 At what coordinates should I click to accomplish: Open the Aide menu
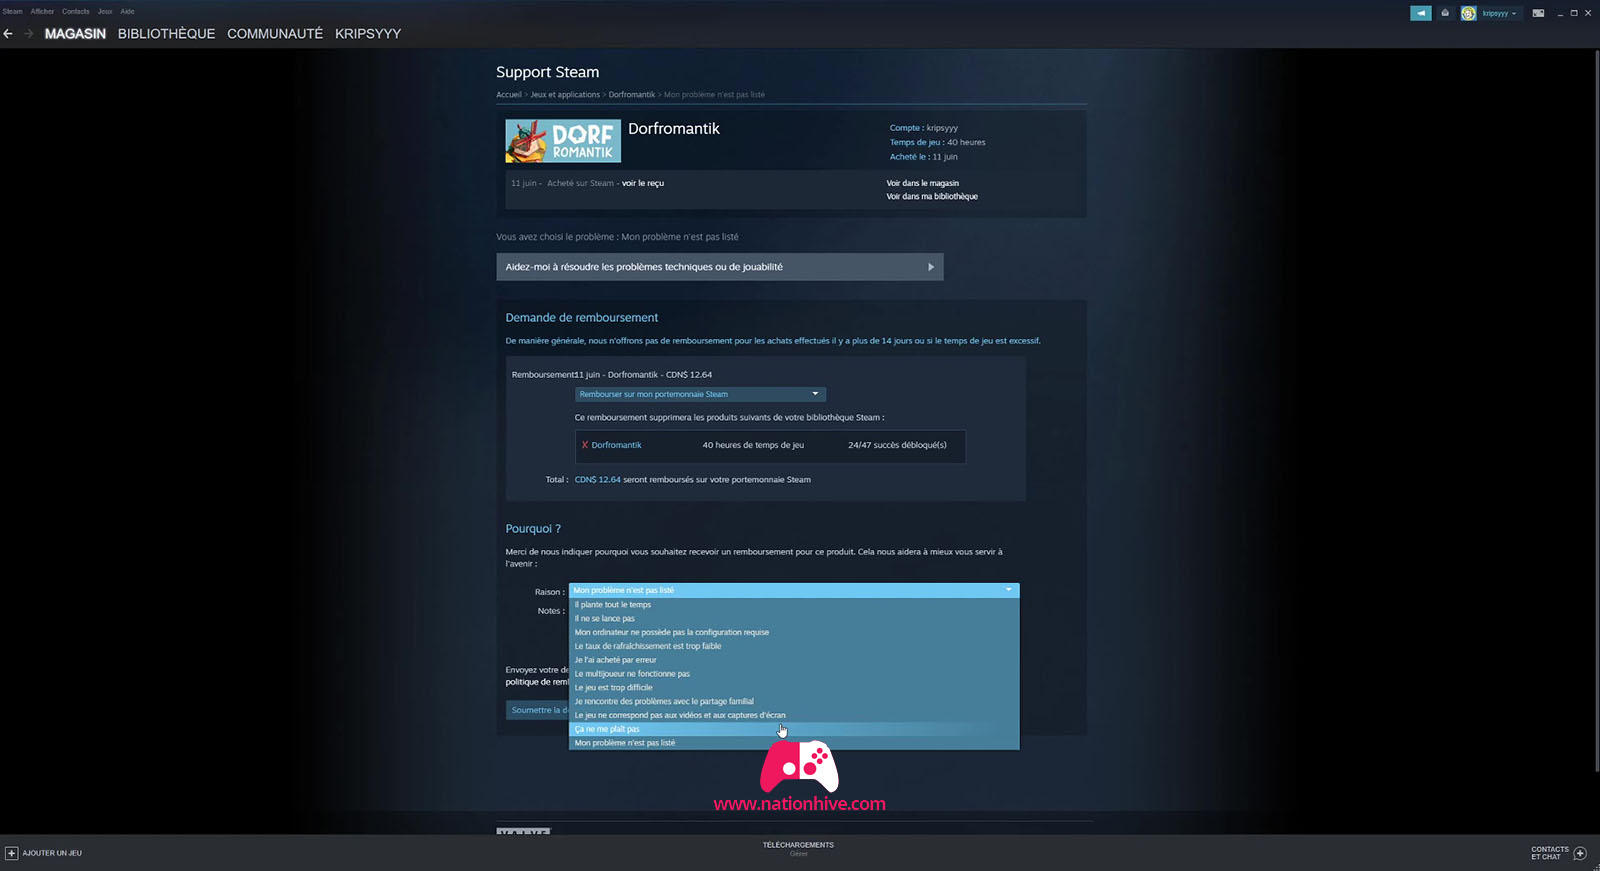click(x=128, y=12)
